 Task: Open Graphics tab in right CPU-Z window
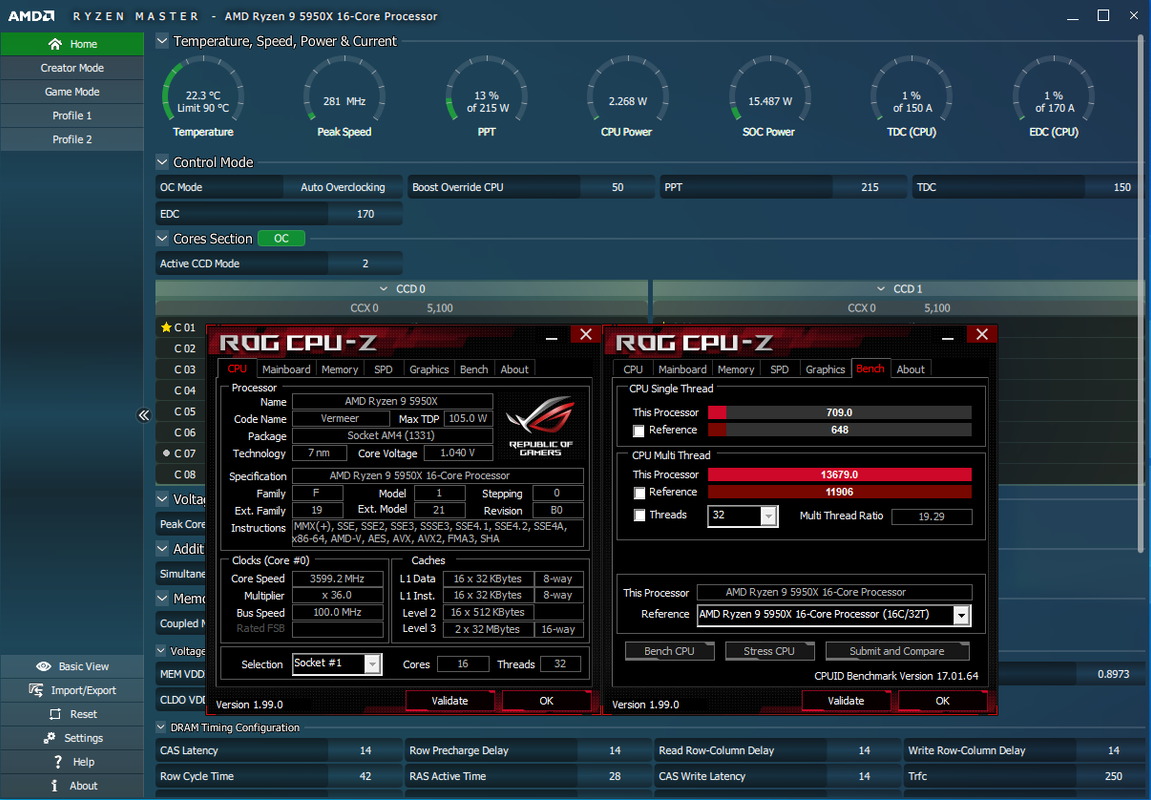825,369
